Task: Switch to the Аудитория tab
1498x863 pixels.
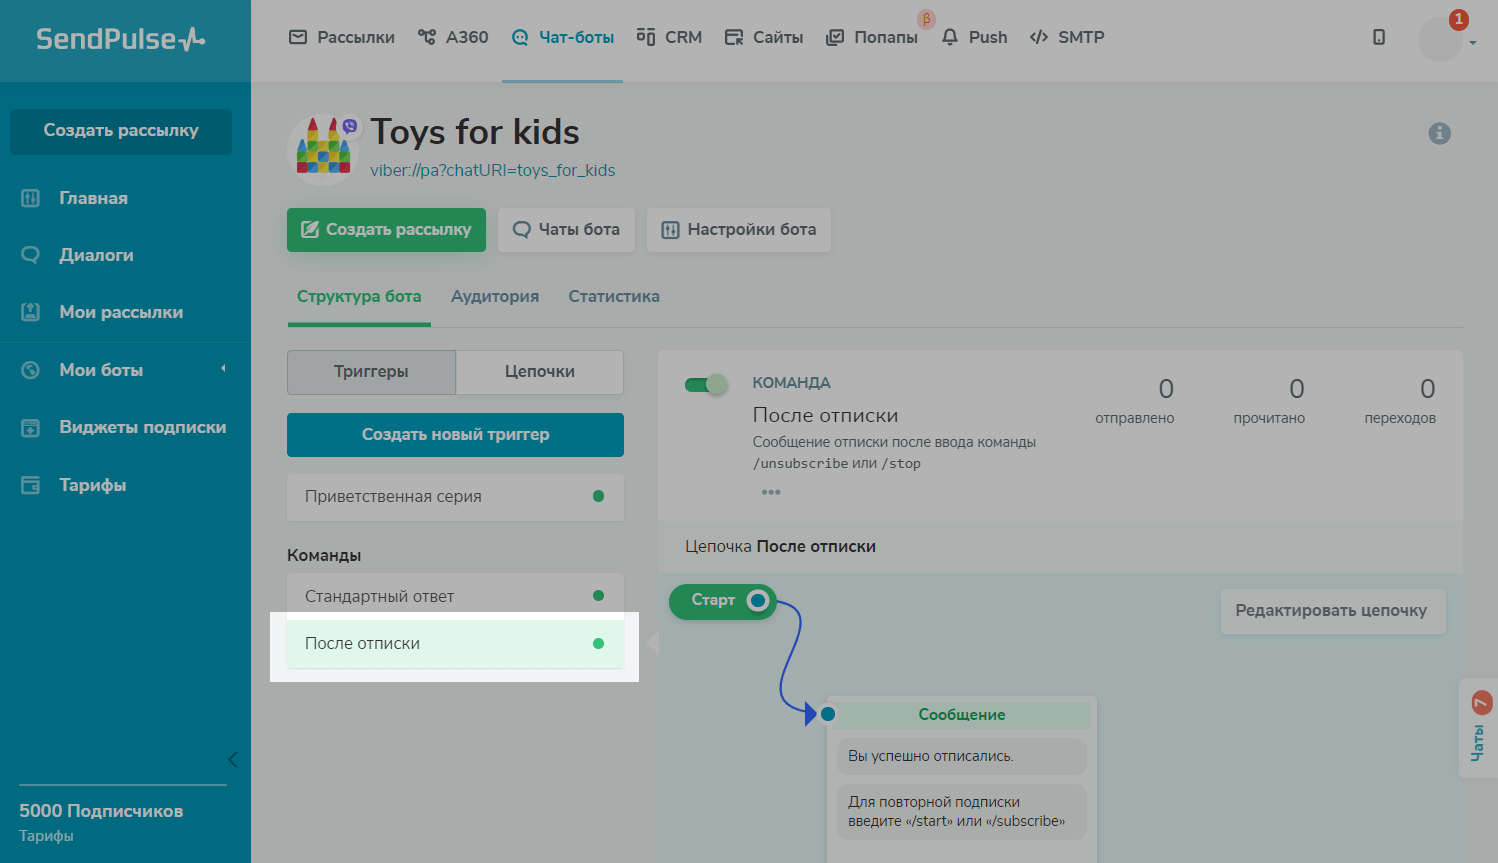Action: pyautogui.click(x=495, y=296)
